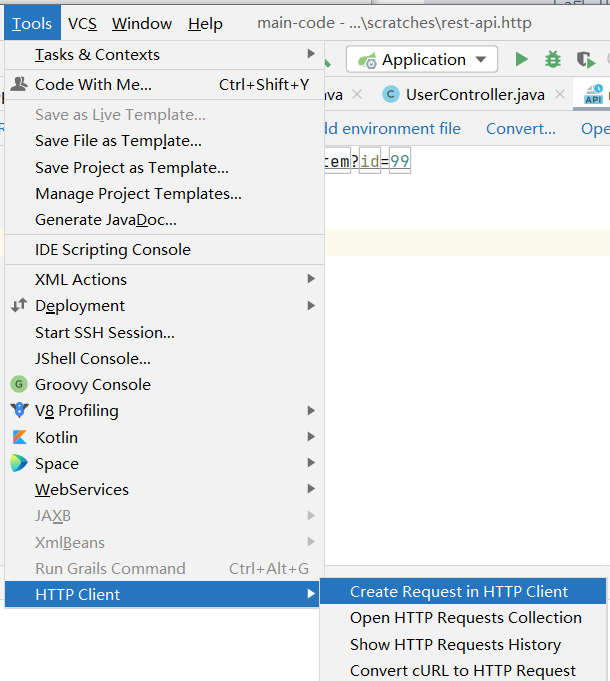This screenshot has width=610, height=681.
Task: Click the id parameter in the URL
Action: point(370,161)
